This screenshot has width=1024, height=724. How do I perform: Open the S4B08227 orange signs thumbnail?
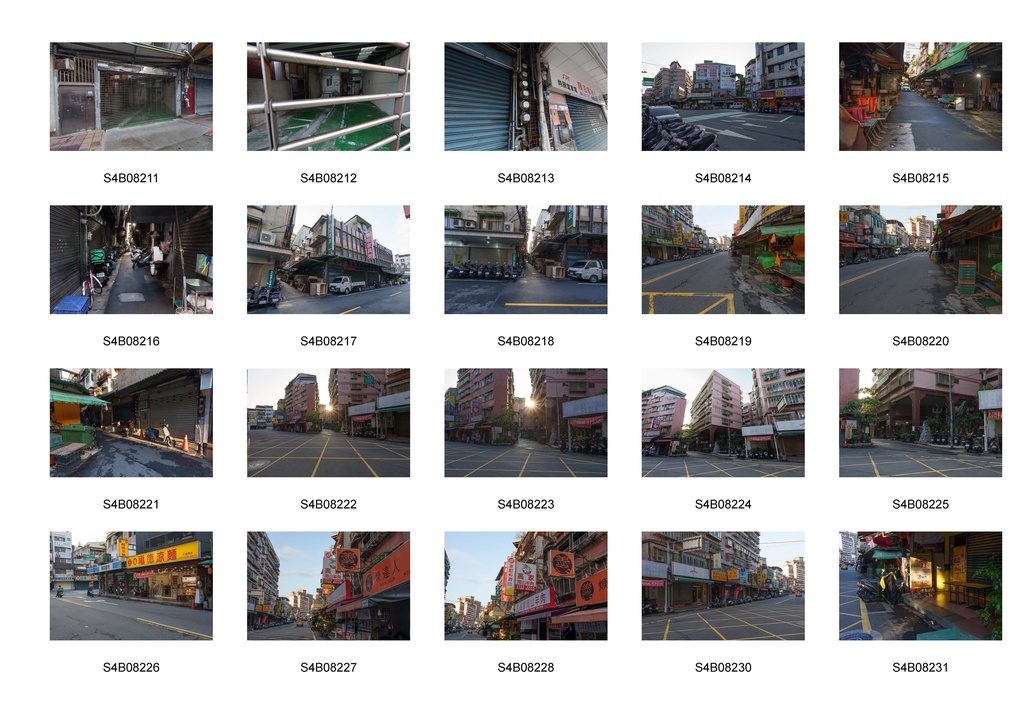click(x=328, y=586)
